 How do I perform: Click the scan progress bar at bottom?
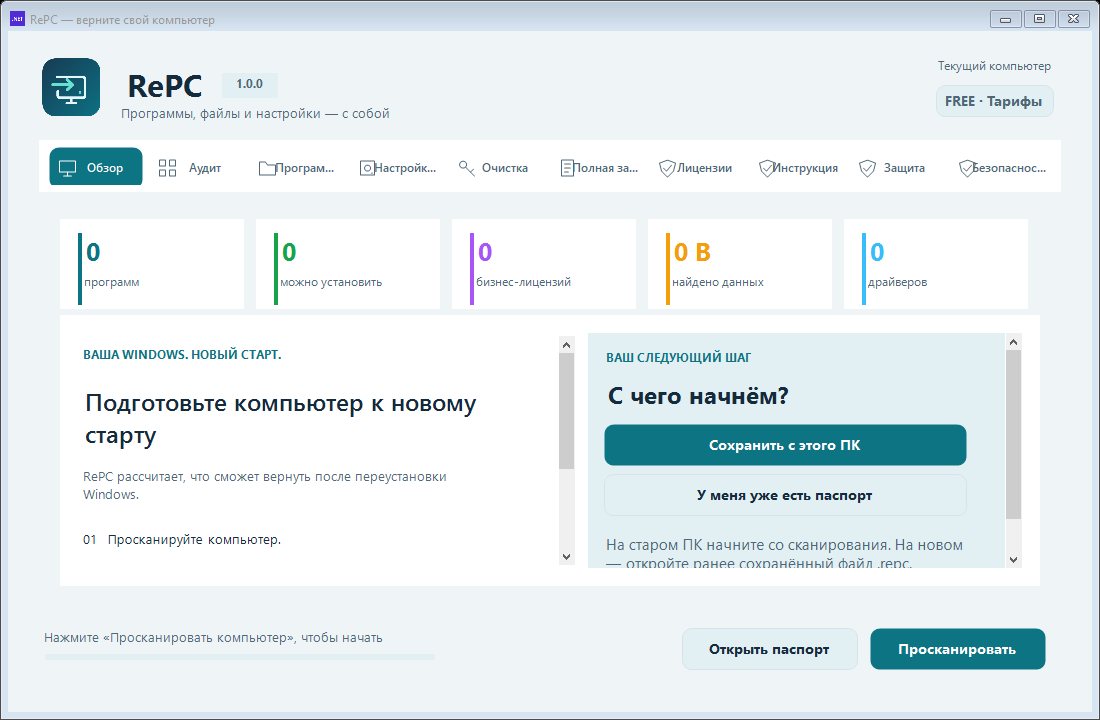point(240,657)
